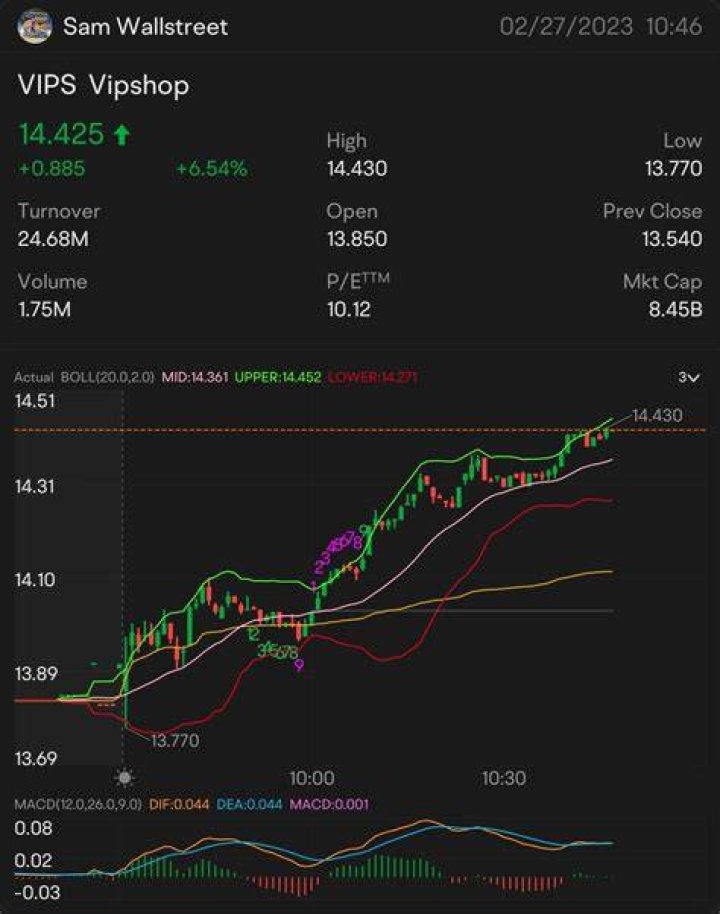720x914 pixels.
Task: Select the 02/27/2023 10:46 timestamp
Action: coord(600,27)
